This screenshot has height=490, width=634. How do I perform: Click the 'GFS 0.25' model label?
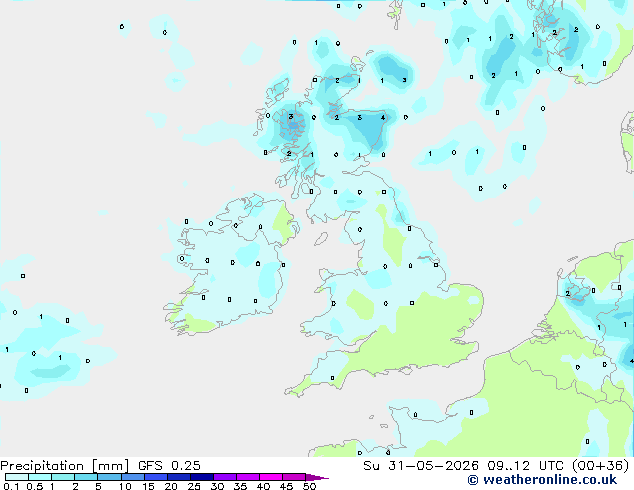pyautogui.click(x=169, y=466)
